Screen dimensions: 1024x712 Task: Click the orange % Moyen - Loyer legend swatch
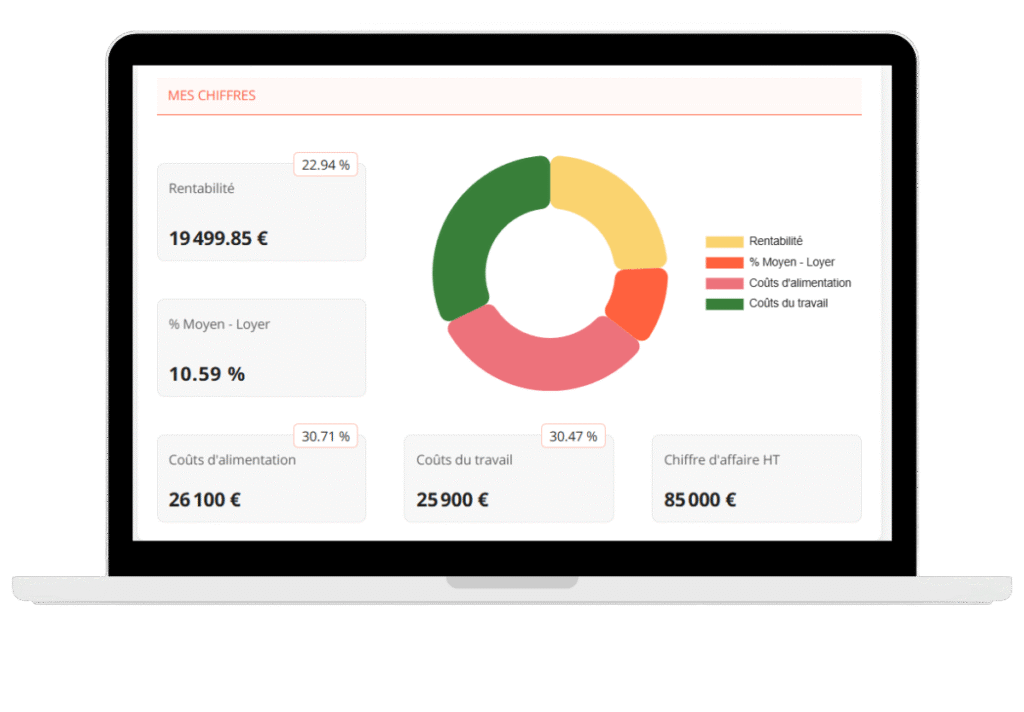tap(724, 262)
